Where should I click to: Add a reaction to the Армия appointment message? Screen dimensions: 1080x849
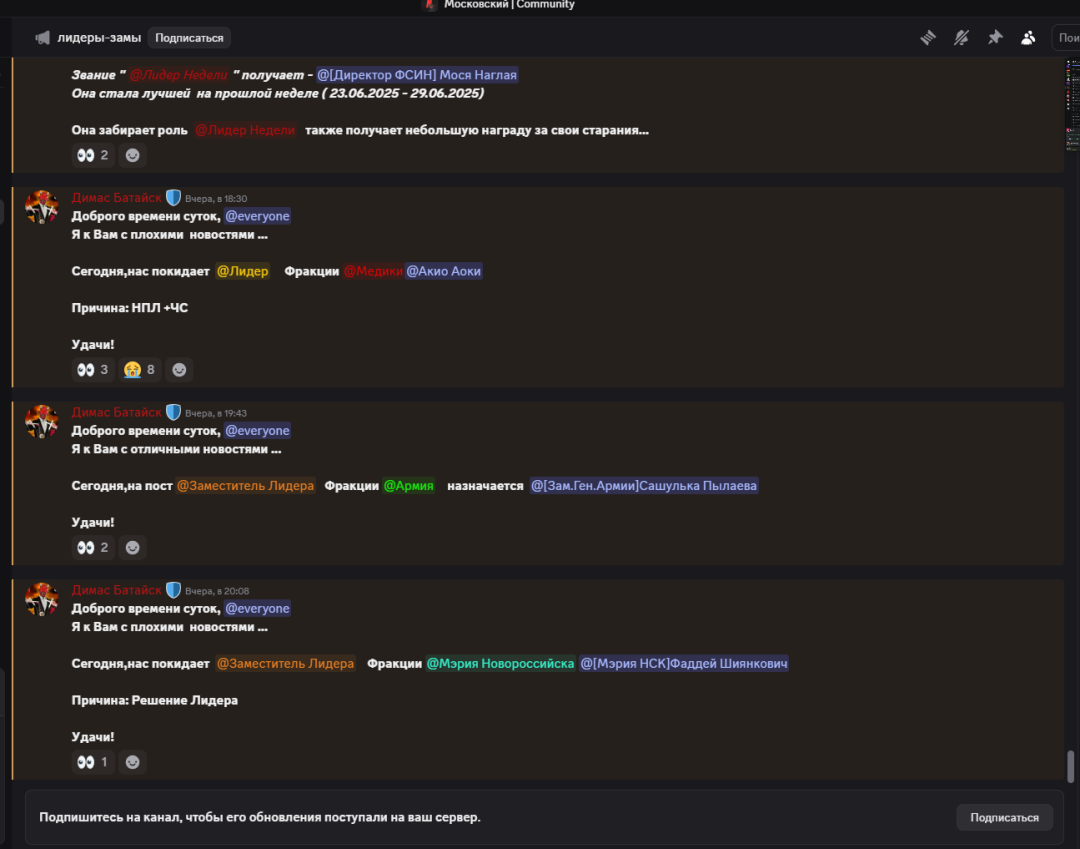click(x=133, y=548)
